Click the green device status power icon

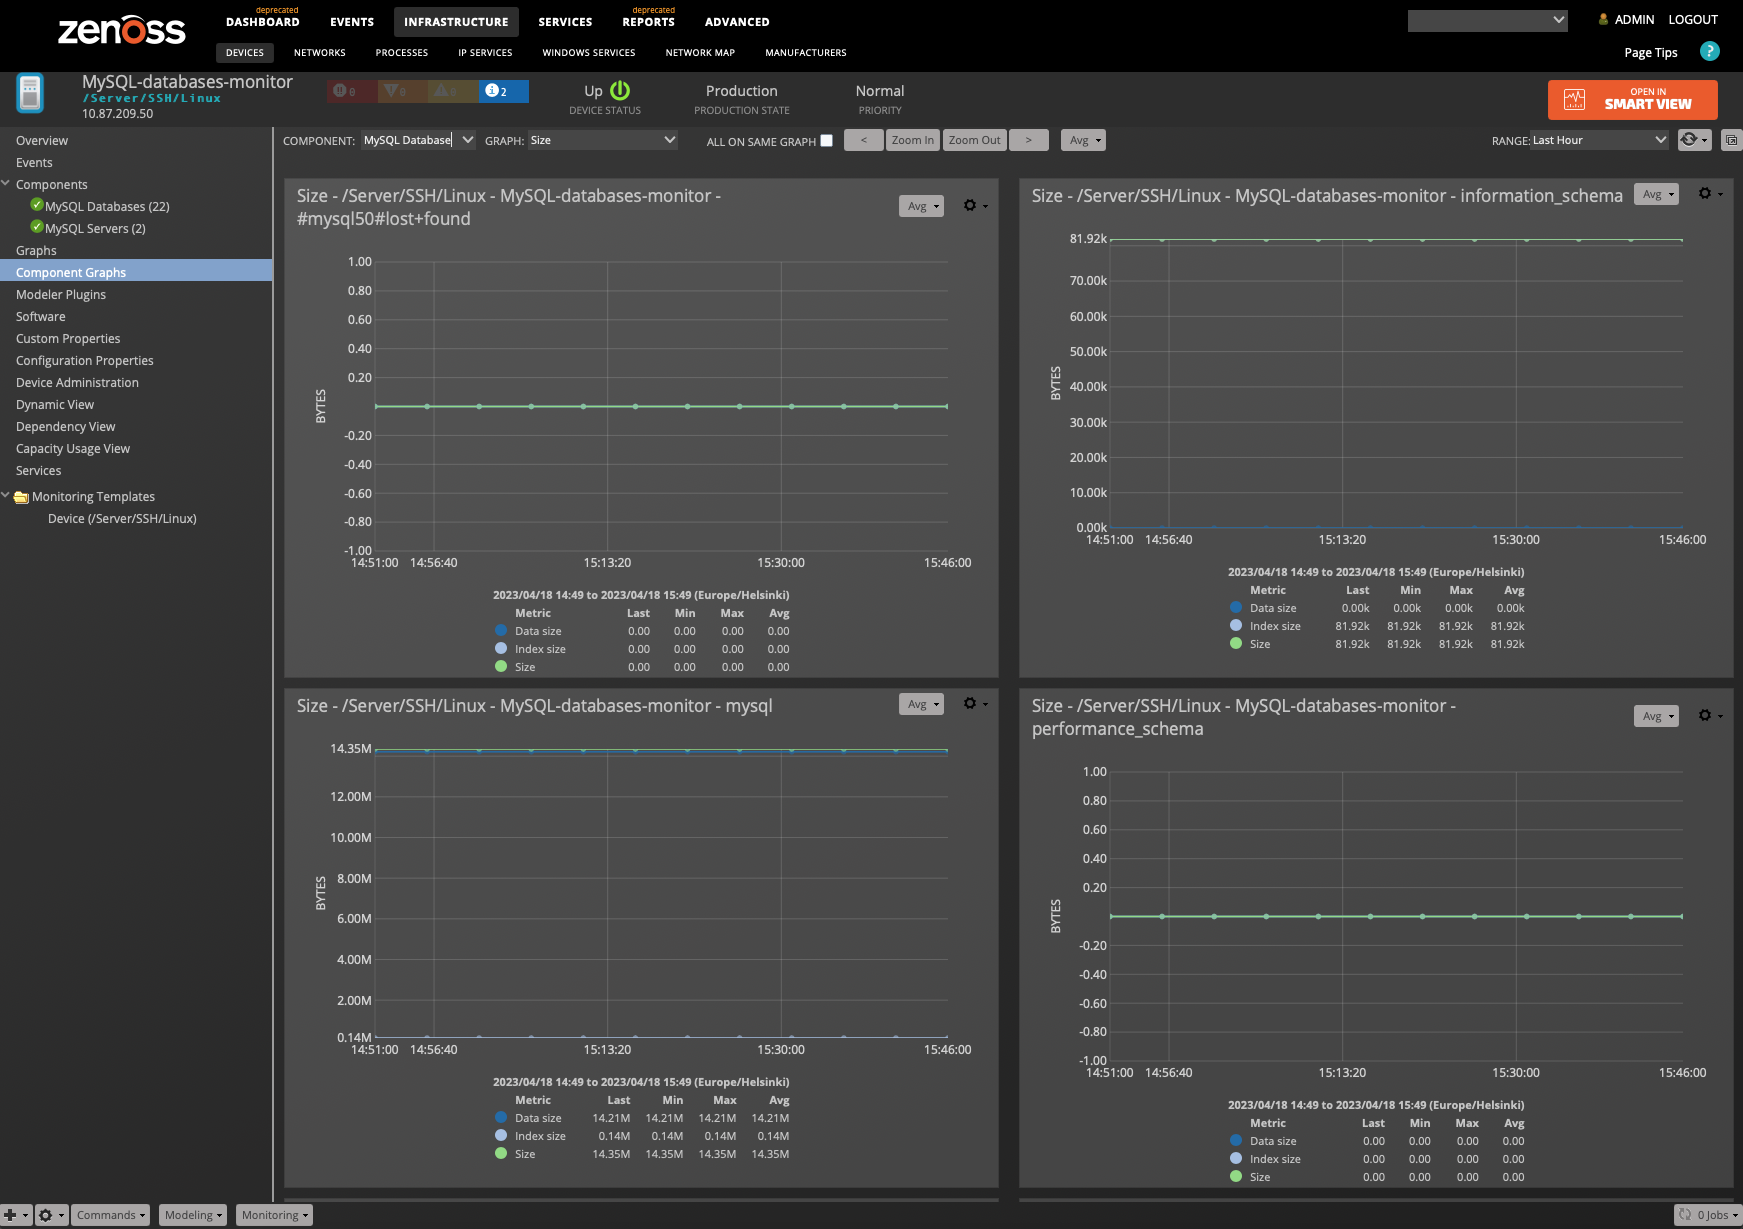[x=620, y=91]
